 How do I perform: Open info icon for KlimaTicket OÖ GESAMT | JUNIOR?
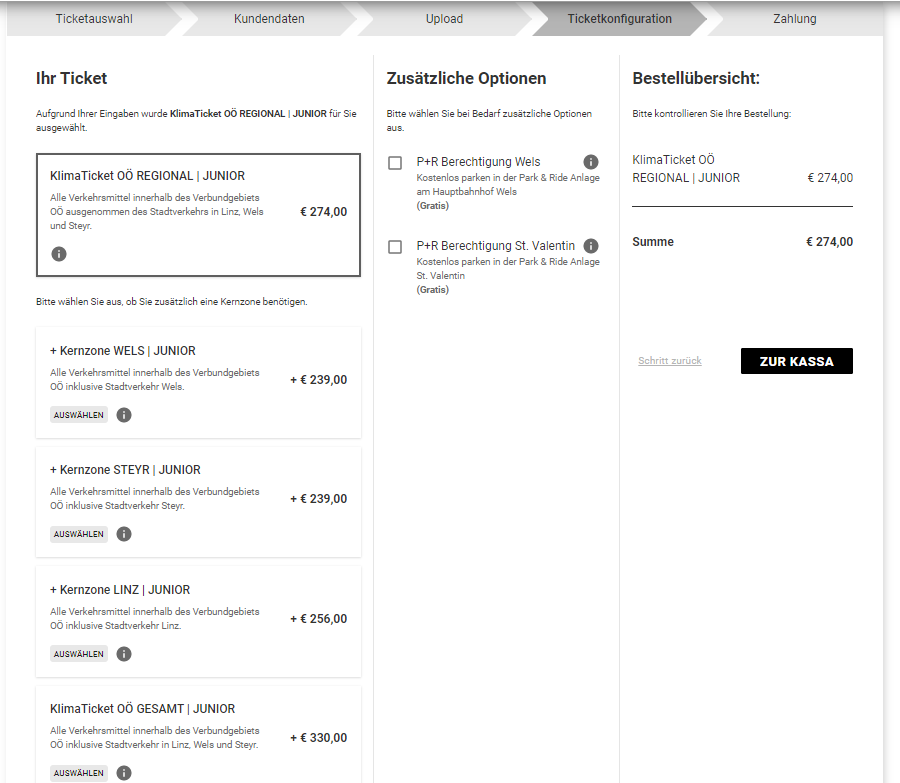pyautogui.click(x=124, y=773)
